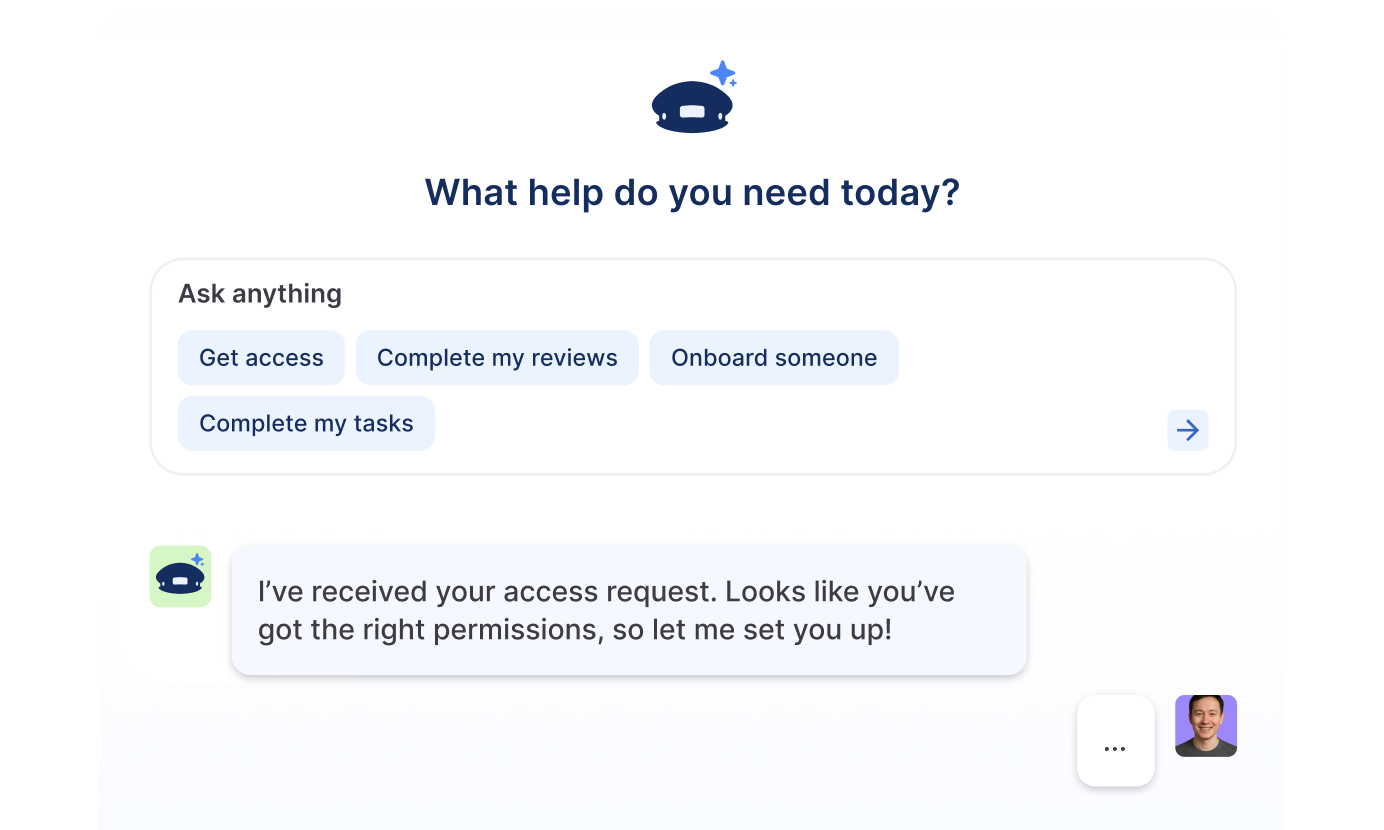
Task: Choose the Onboard someone option
Action: point(773,357)
